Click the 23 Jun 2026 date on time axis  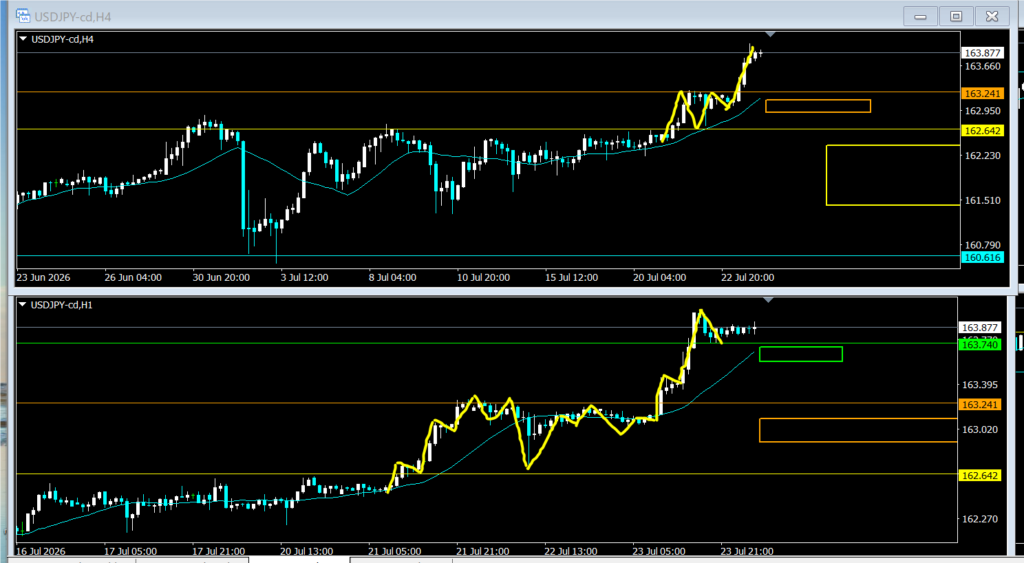[43, 277]
